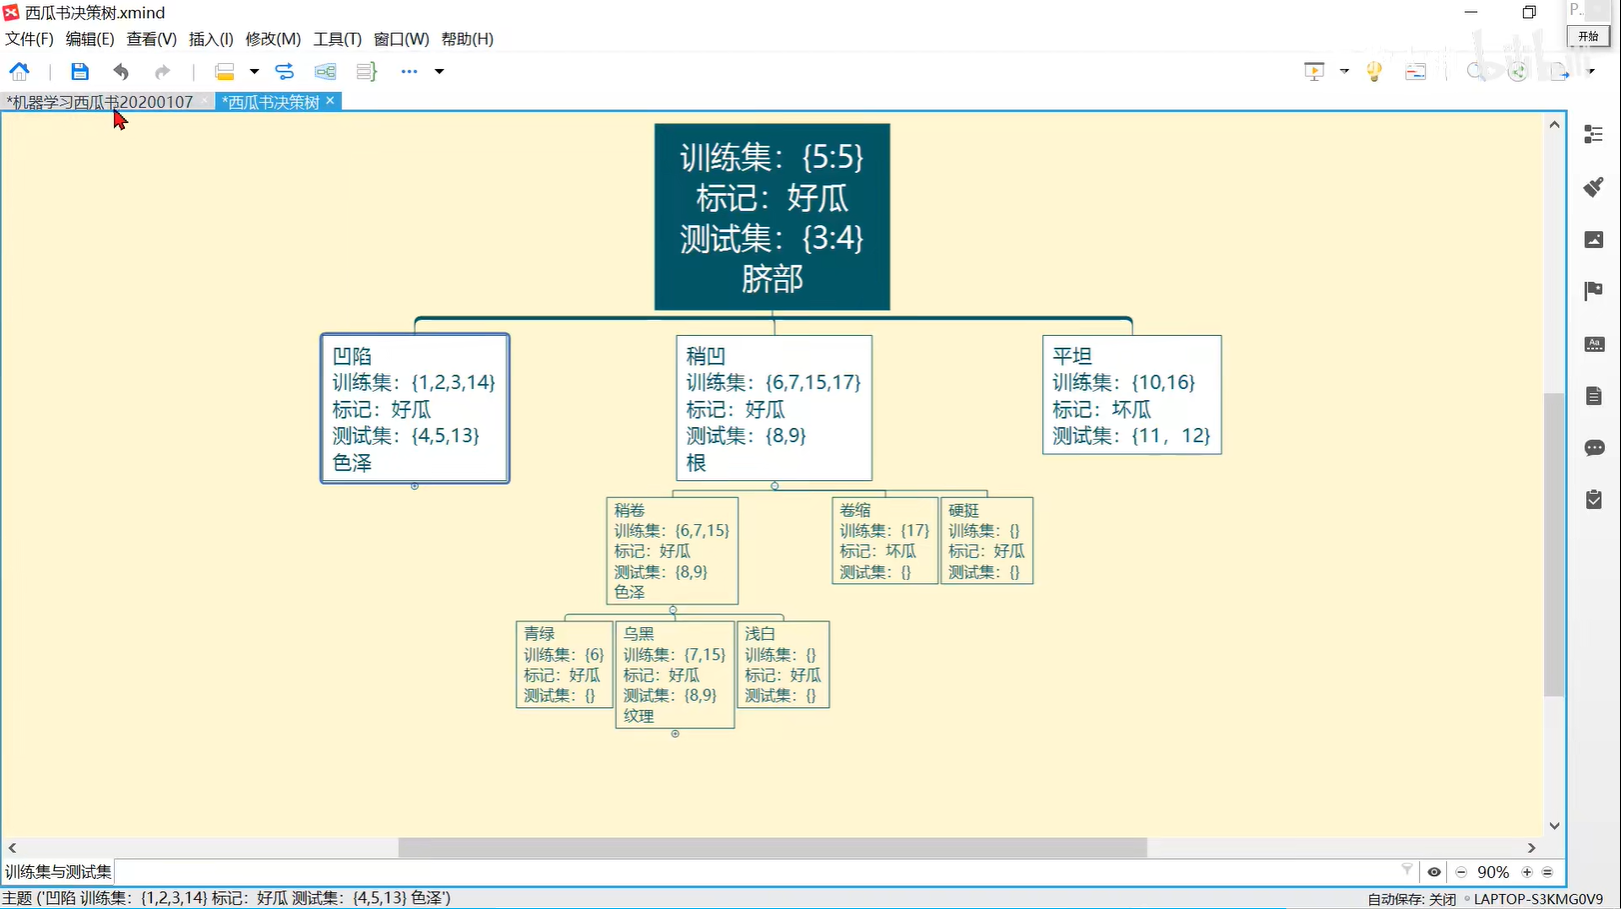Image resolution: width=1621 pixels, height=909 pixels.
Task: Click the horizontal scrollbar thumb
Action: pos(772,848)
